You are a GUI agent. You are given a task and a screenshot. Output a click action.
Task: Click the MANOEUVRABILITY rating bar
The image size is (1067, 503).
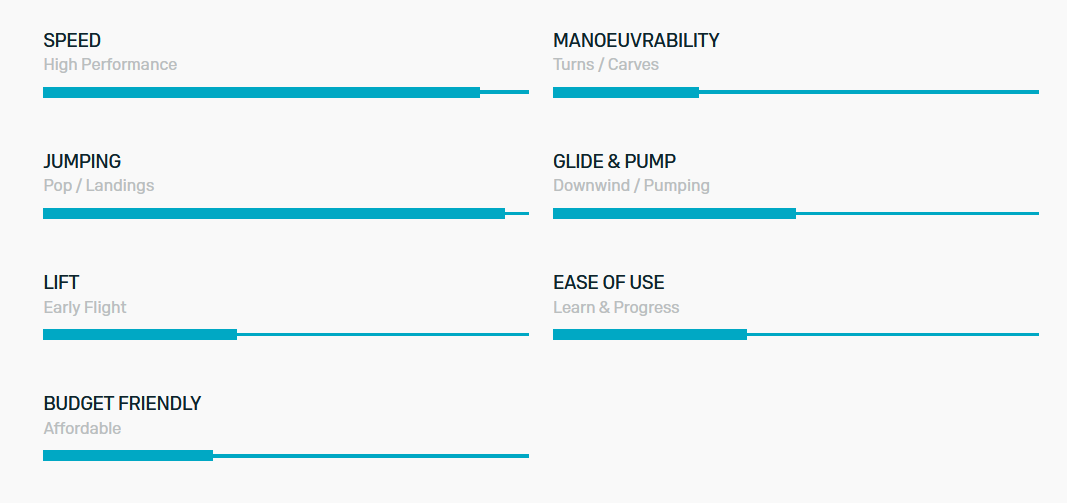(x=795, y=93)
